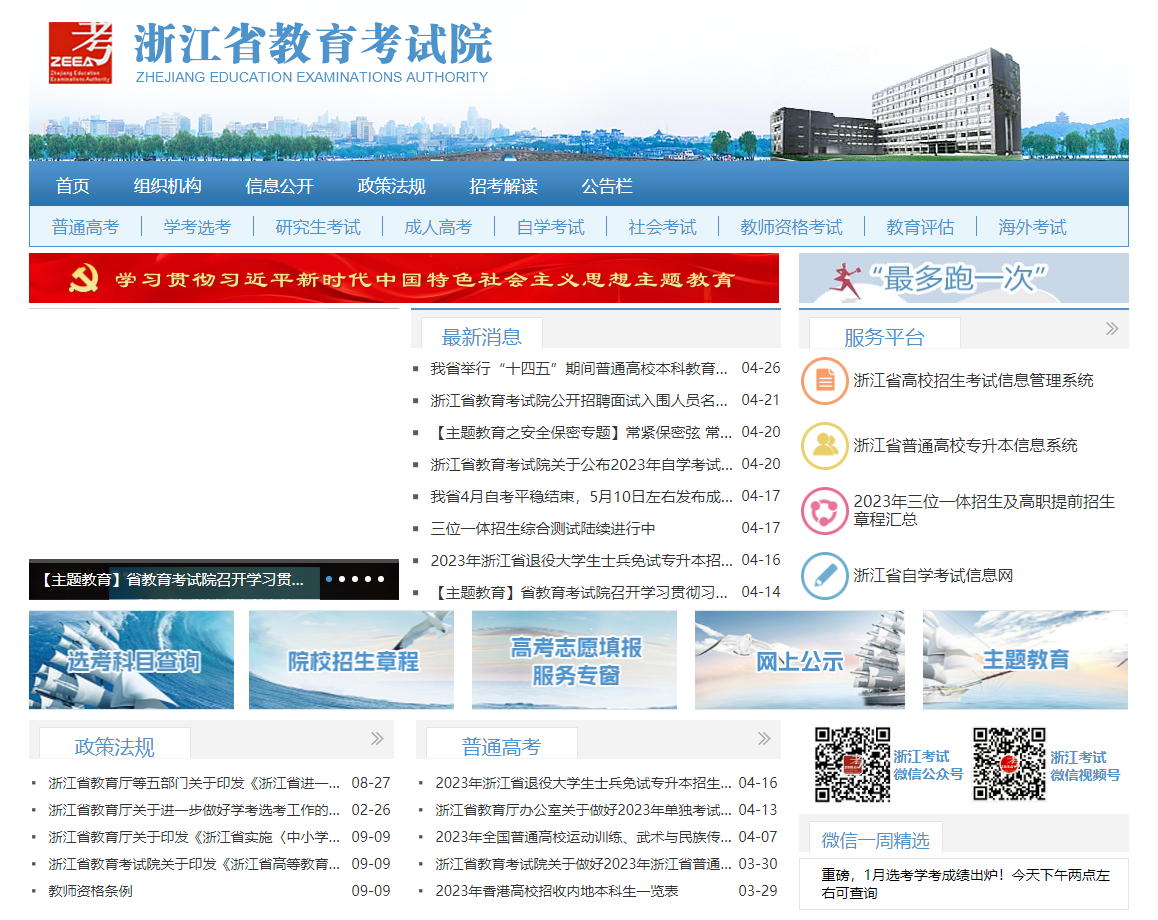Open 教师资格条例 policy link
Viewport: 1158px width, 920px height.
pos(90,891)
